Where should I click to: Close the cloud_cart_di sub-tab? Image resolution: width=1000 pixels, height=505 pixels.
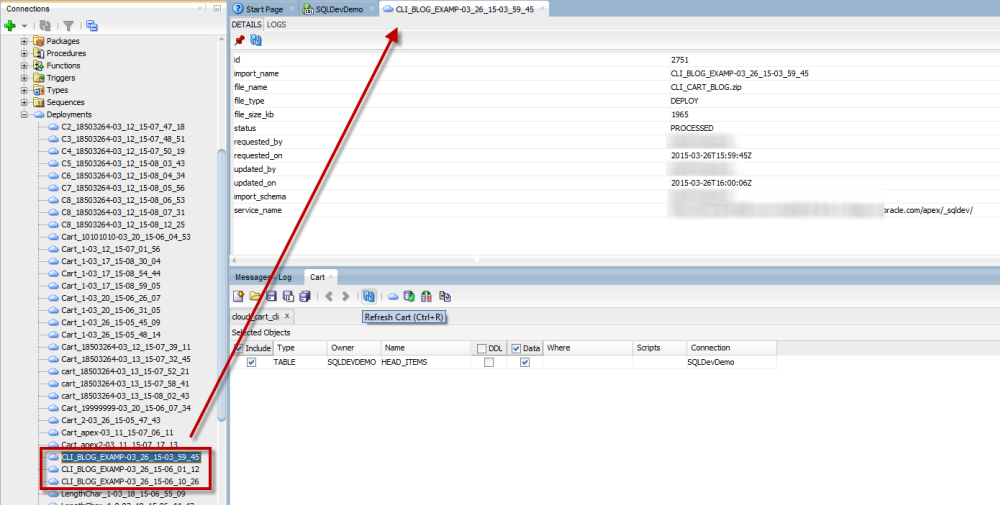pyautogui.click(x=287, y=316)
